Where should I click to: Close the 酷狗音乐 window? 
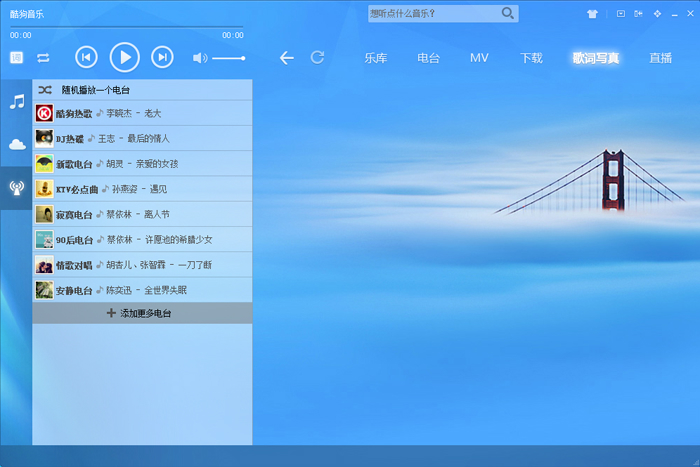click(690, 14)
